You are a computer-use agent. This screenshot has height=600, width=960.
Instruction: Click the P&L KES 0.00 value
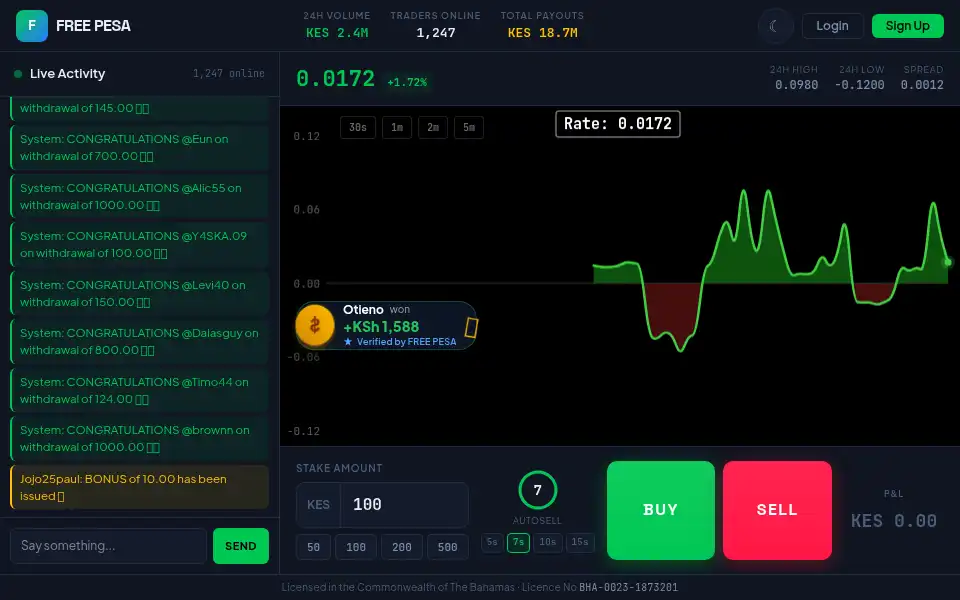(x=894, y=521)
